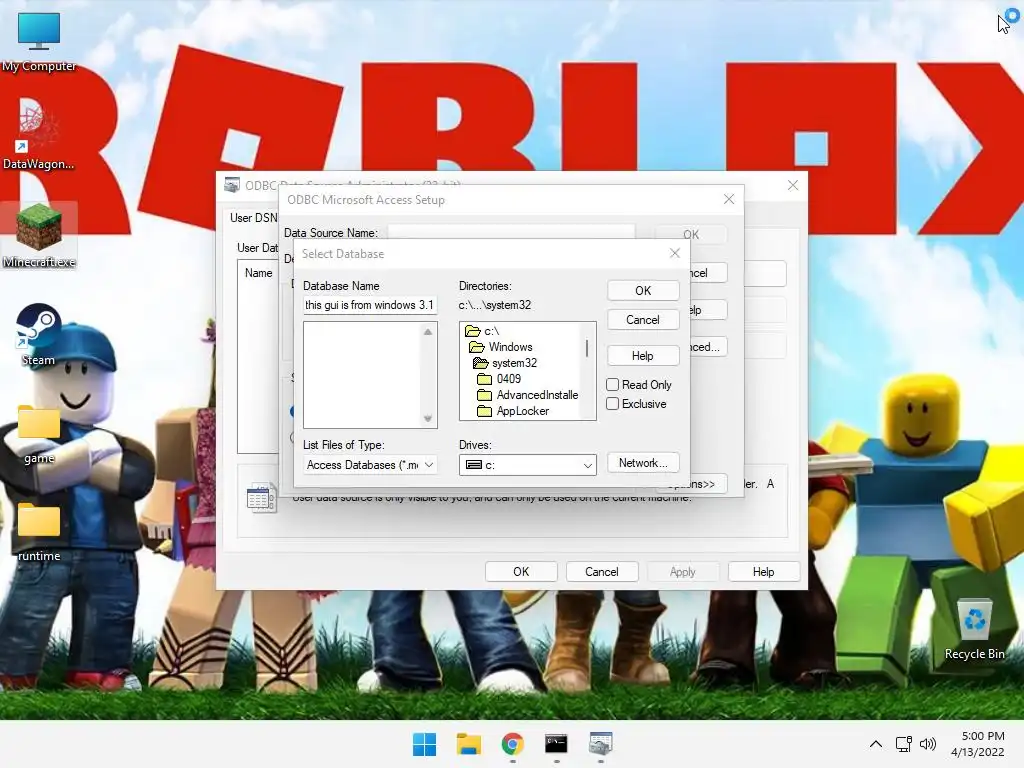Image resolution: width=1024 pixels, height=768 pixels.
Task: Select the system32 folder in Directories
Action: pyautogui.click(x=505, y=363)
